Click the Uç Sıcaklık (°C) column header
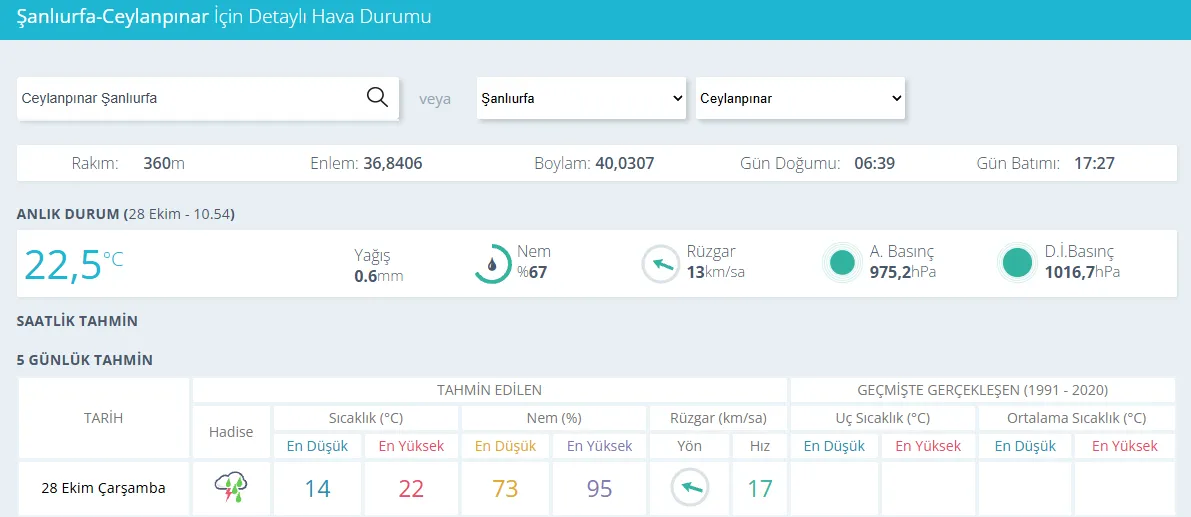 [x=882, y=418]
